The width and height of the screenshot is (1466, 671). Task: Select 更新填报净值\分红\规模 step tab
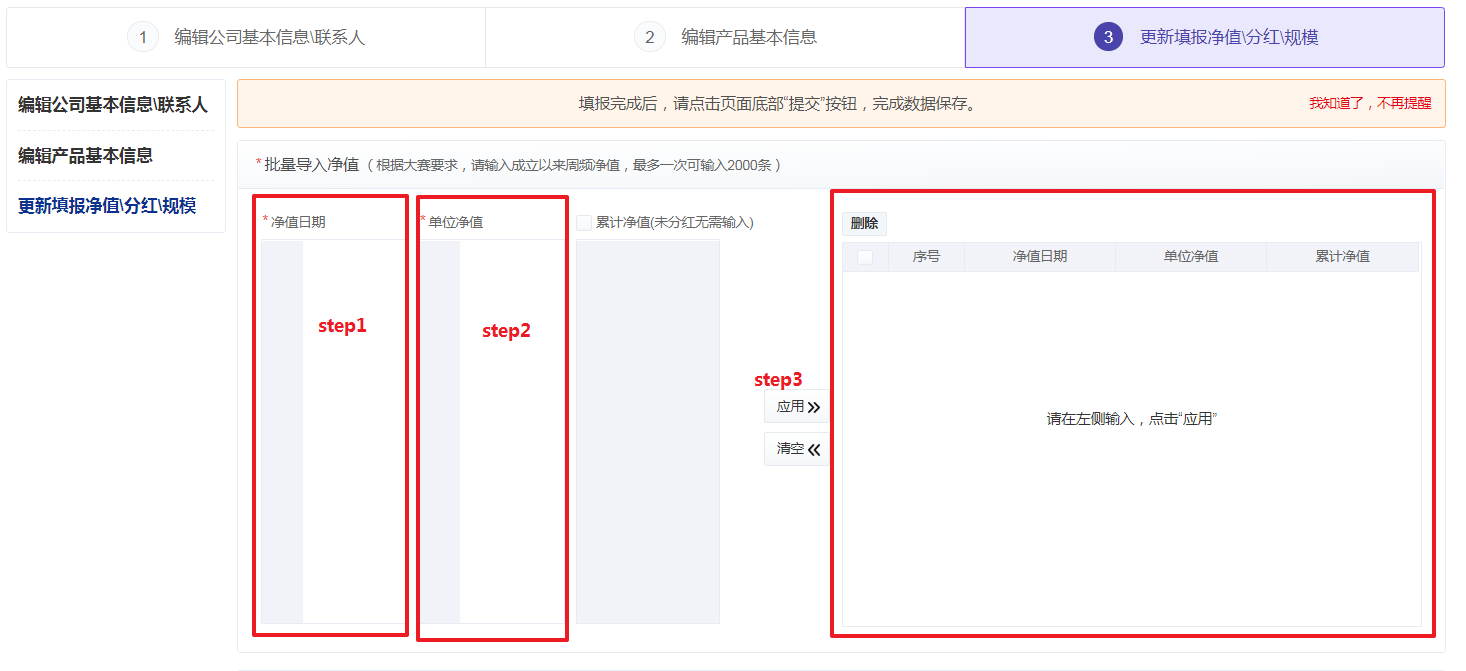tap(1228, 38)
